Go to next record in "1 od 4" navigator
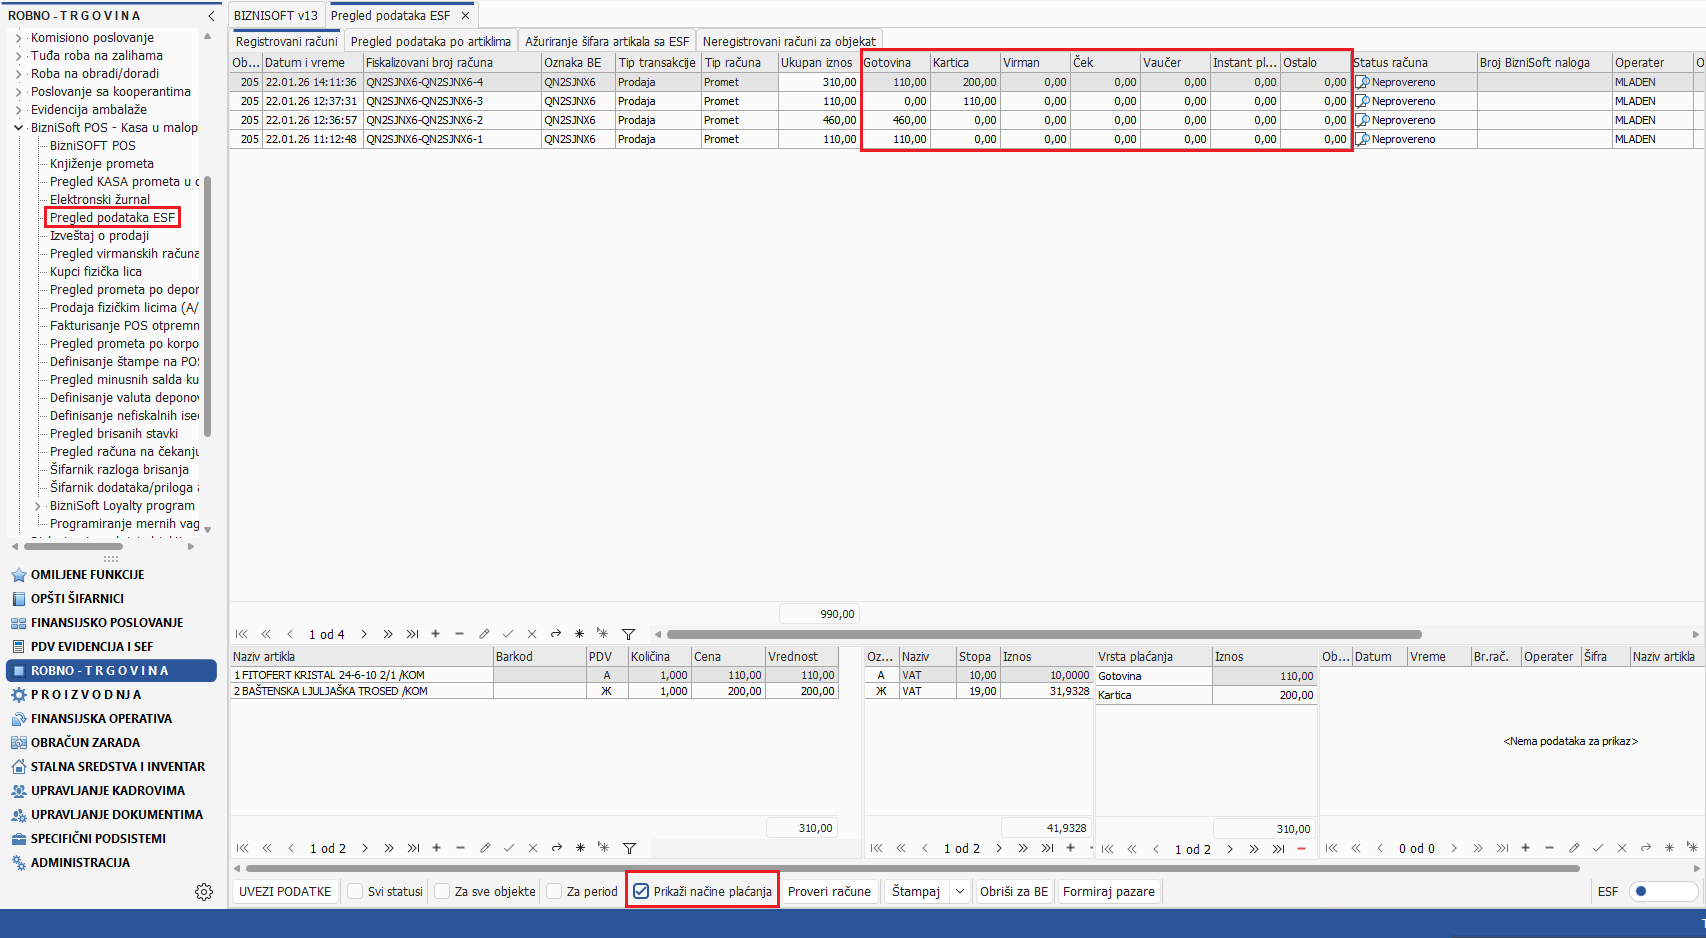 coord(364,634)
